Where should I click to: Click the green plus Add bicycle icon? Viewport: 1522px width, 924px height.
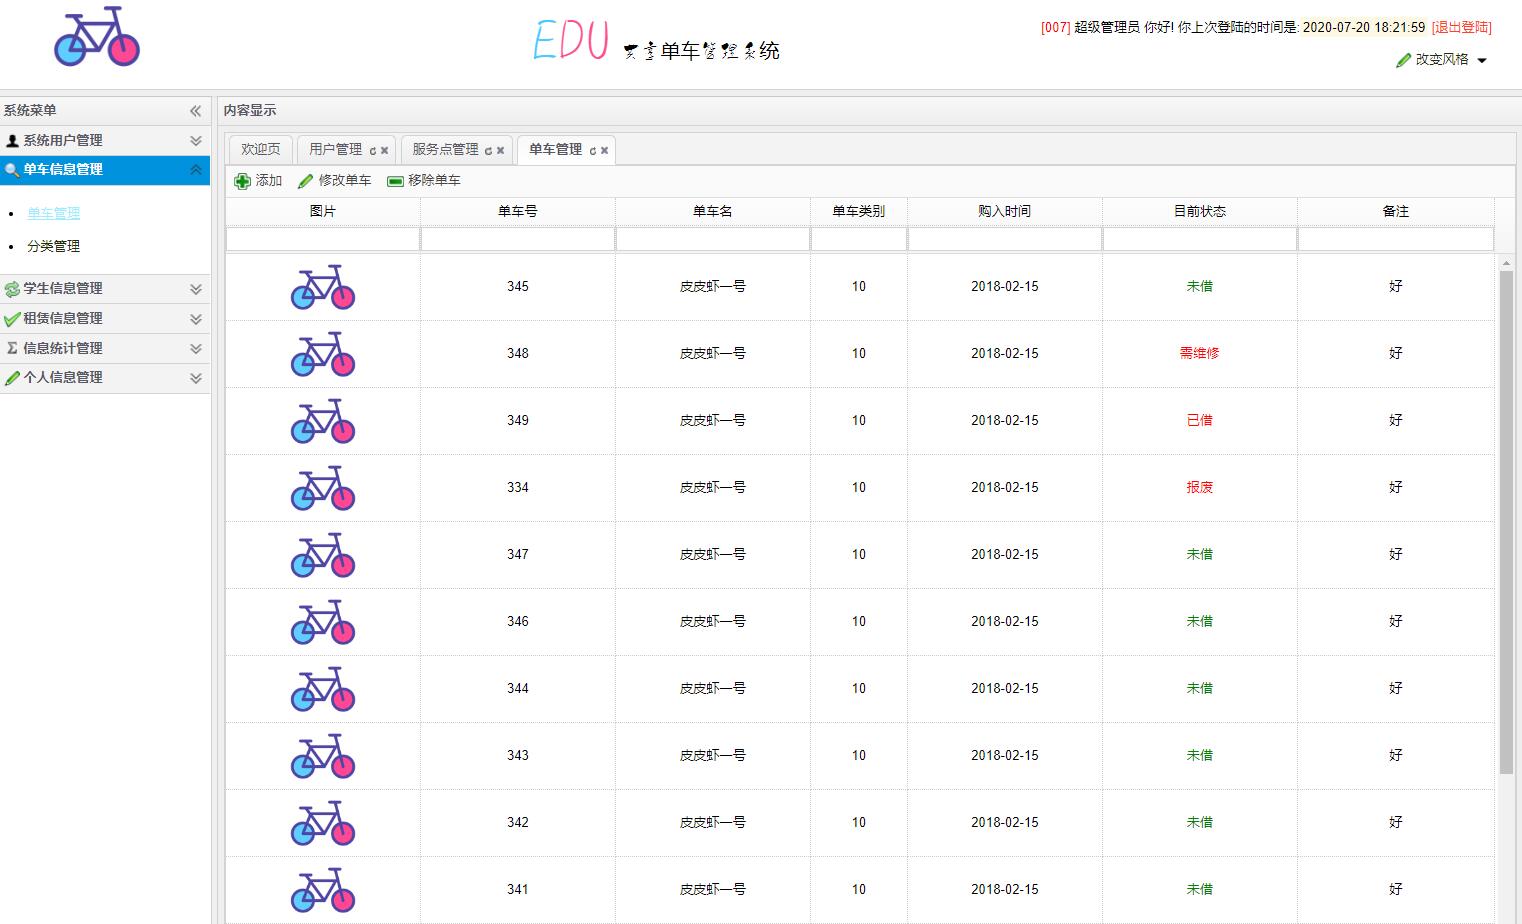[x=242, y=181]
